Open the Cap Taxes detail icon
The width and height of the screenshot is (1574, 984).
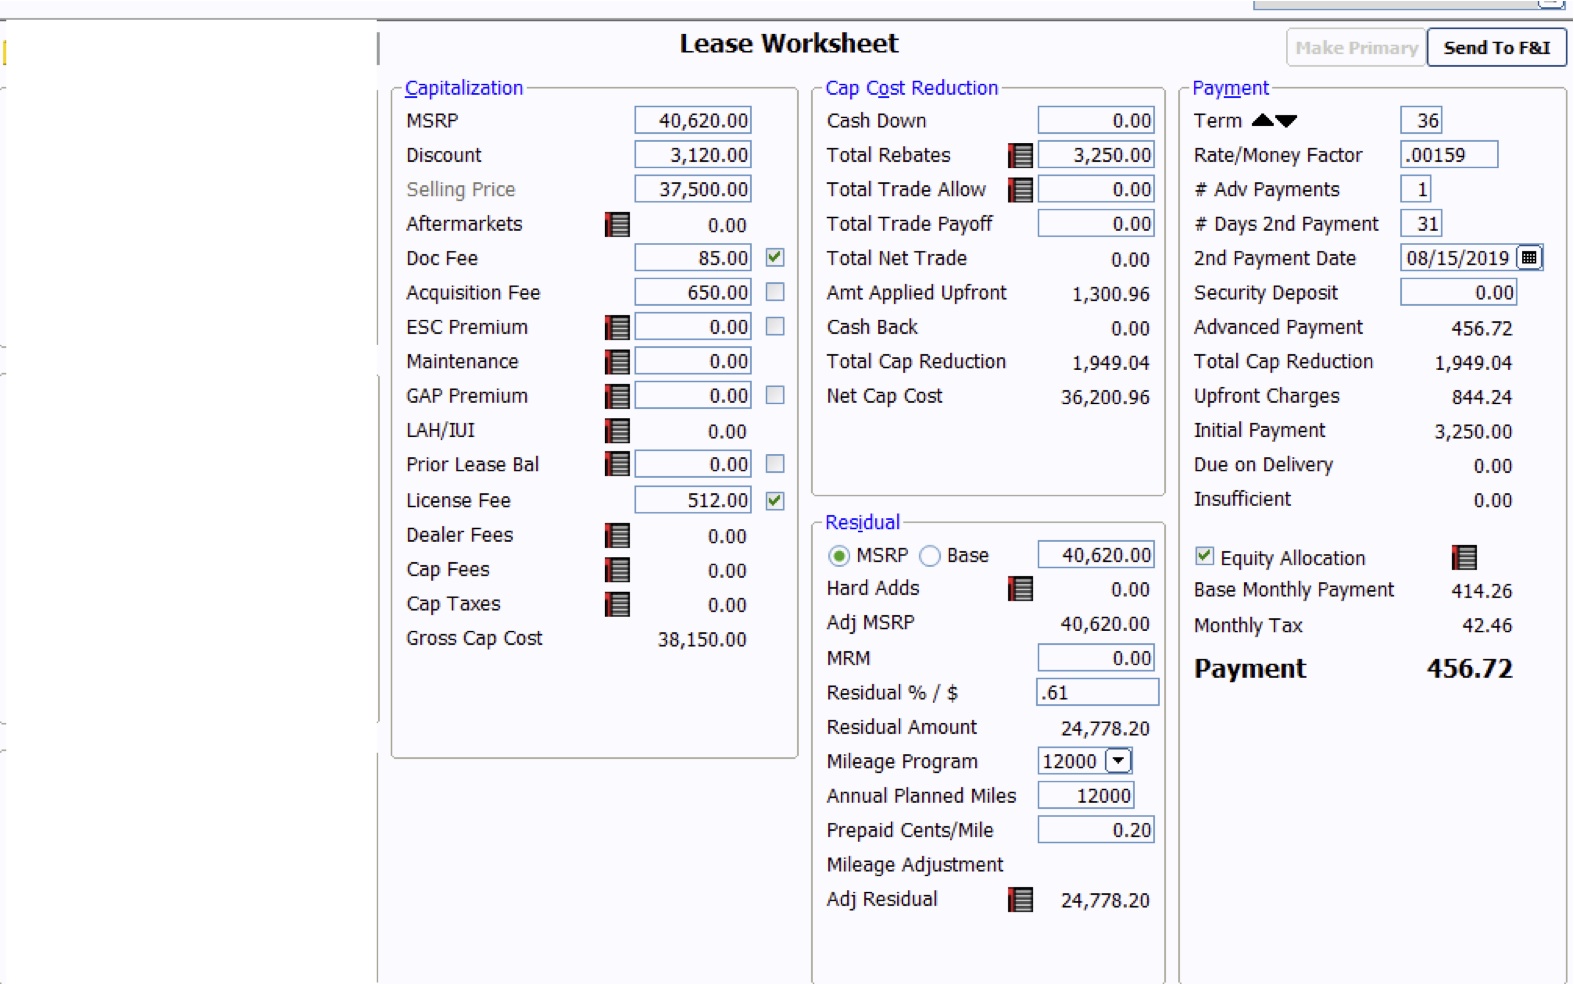pos(617,605)
